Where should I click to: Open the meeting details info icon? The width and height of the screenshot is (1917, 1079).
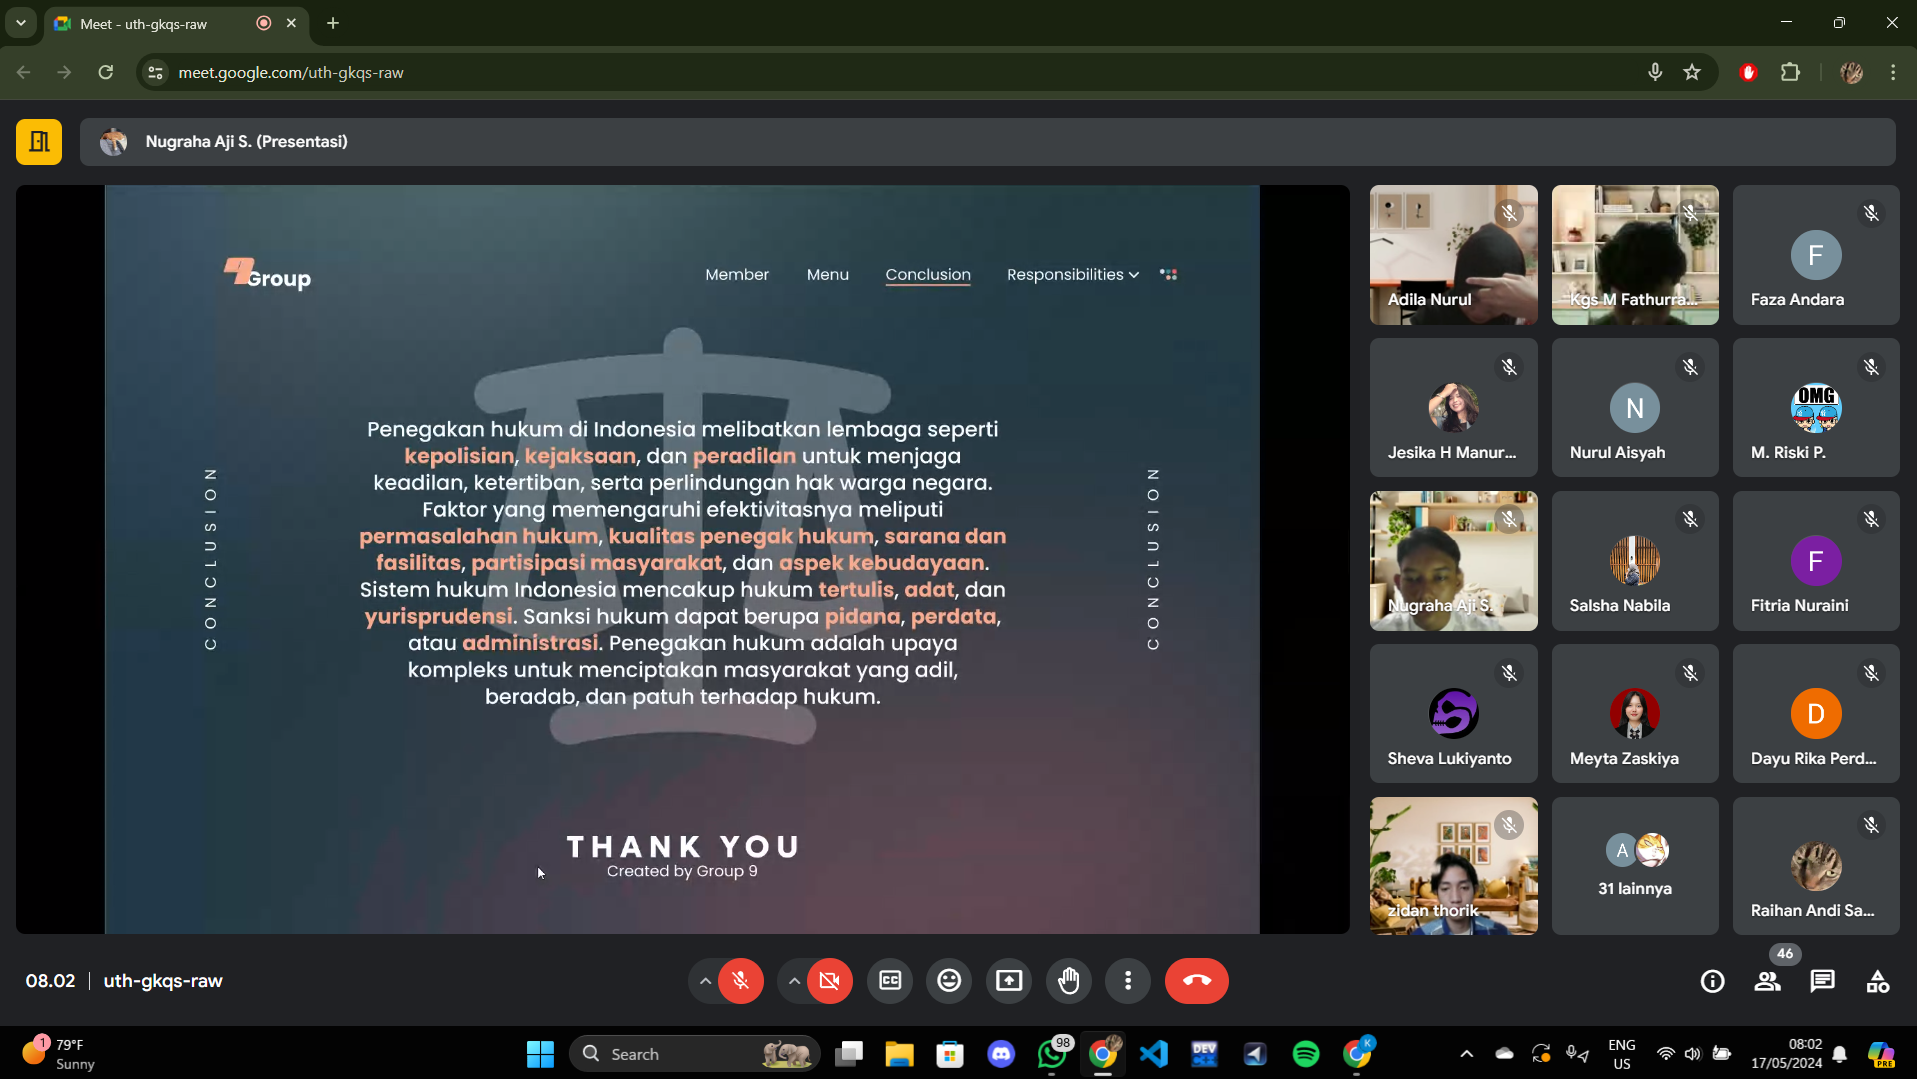[x=1712, y=982]
